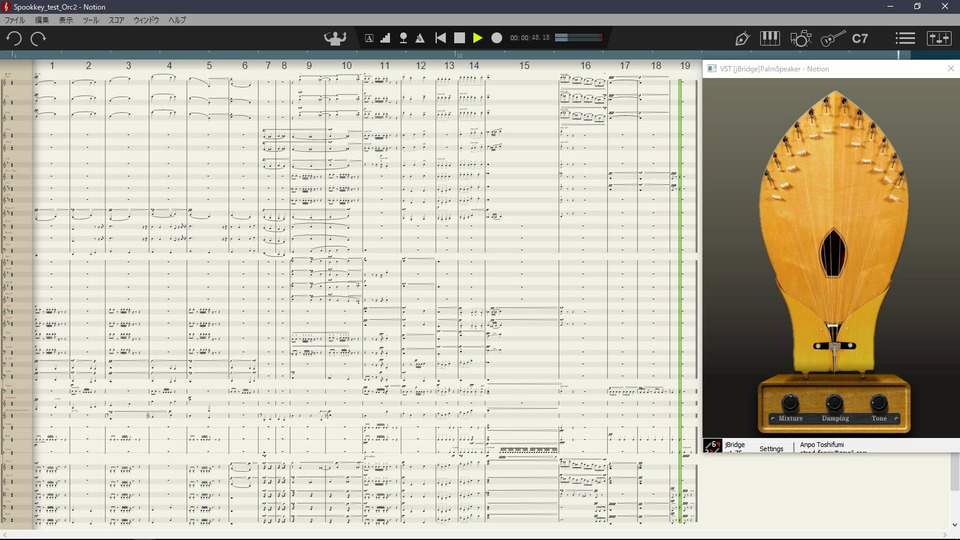Open the ヘルプ menu
The width and height of the screenshot is (960, 540).
(x=178, y=20)
